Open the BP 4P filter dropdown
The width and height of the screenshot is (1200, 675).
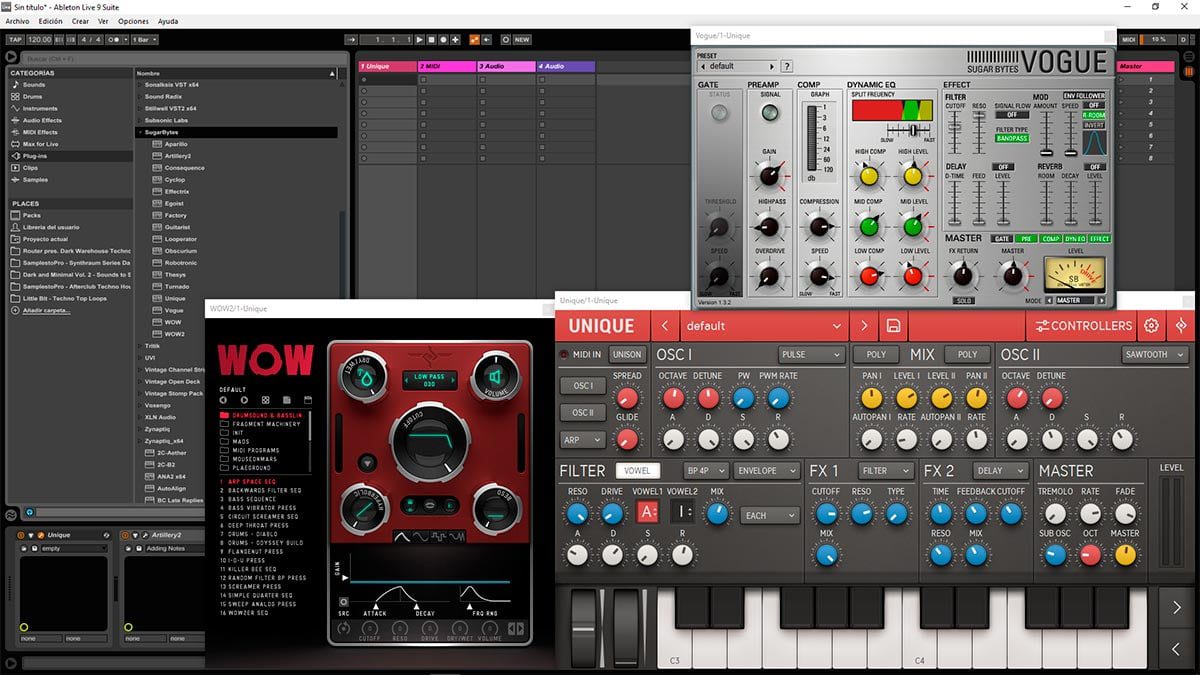(x=705, y=471)
